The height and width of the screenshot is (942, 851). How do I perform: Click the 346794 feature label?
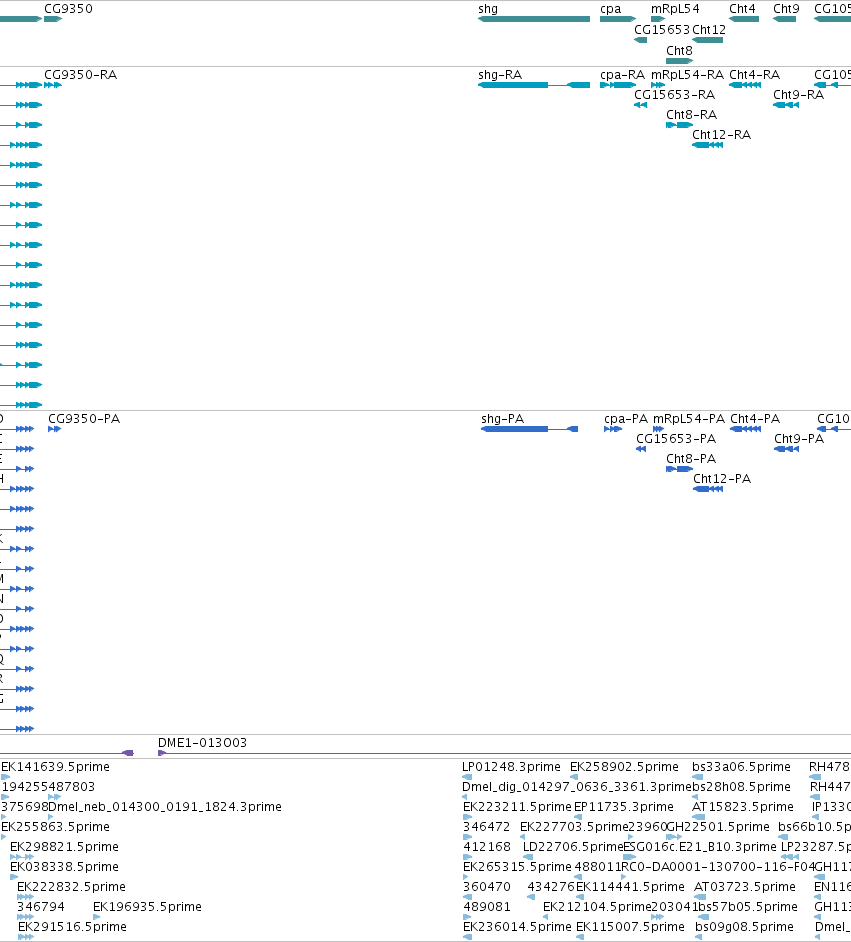pos(41,907)
